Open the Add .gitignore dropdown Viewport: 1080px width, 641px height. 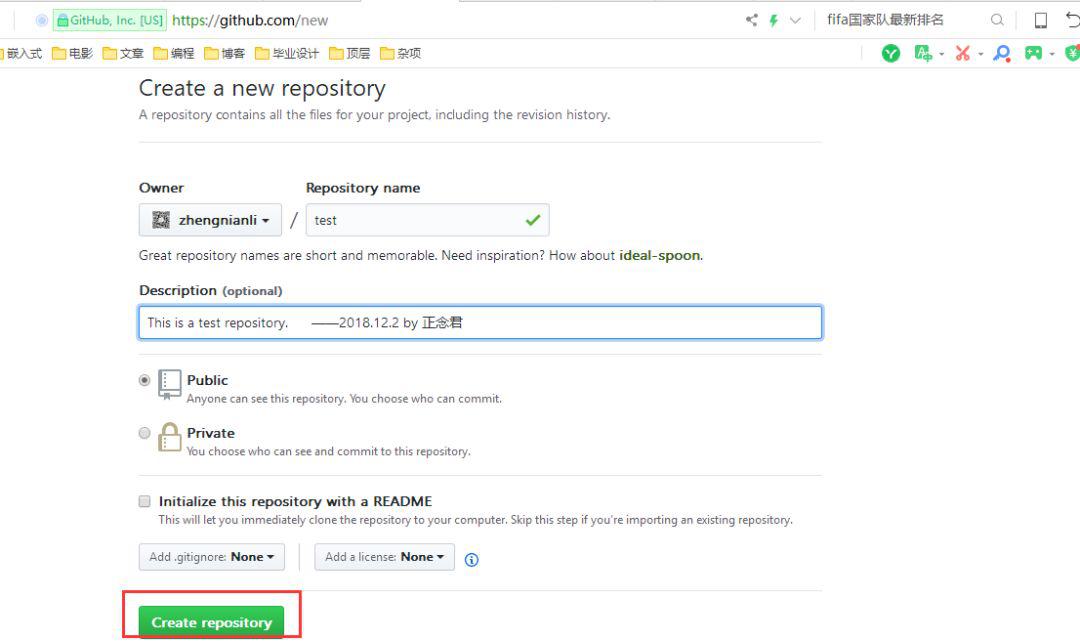pyautogui.click(x=211, y=557)
